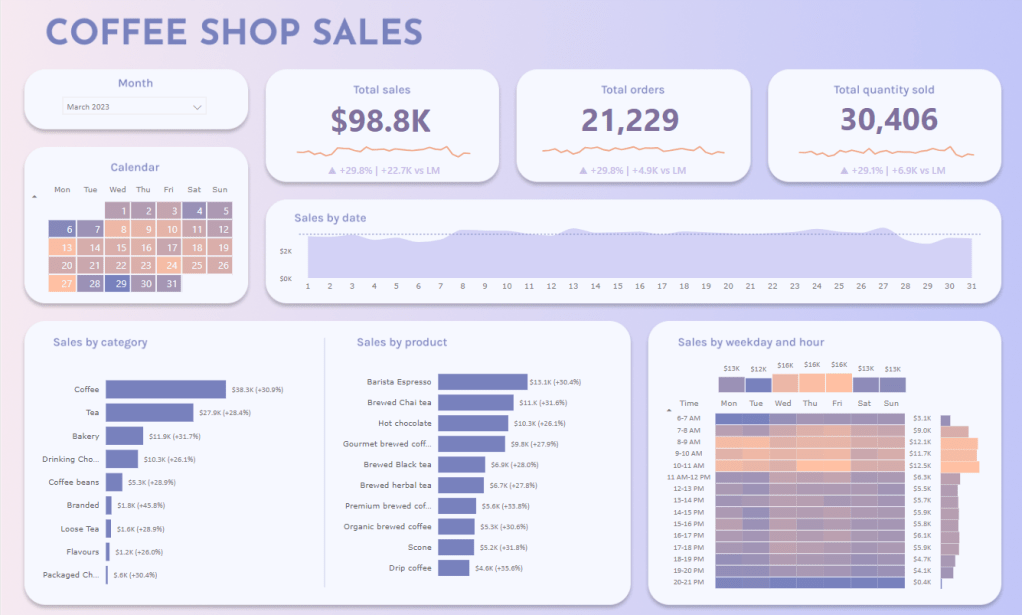Click calendar day 24
Image resolution: width=1022 pixels, height=615 pixels.
170,265
